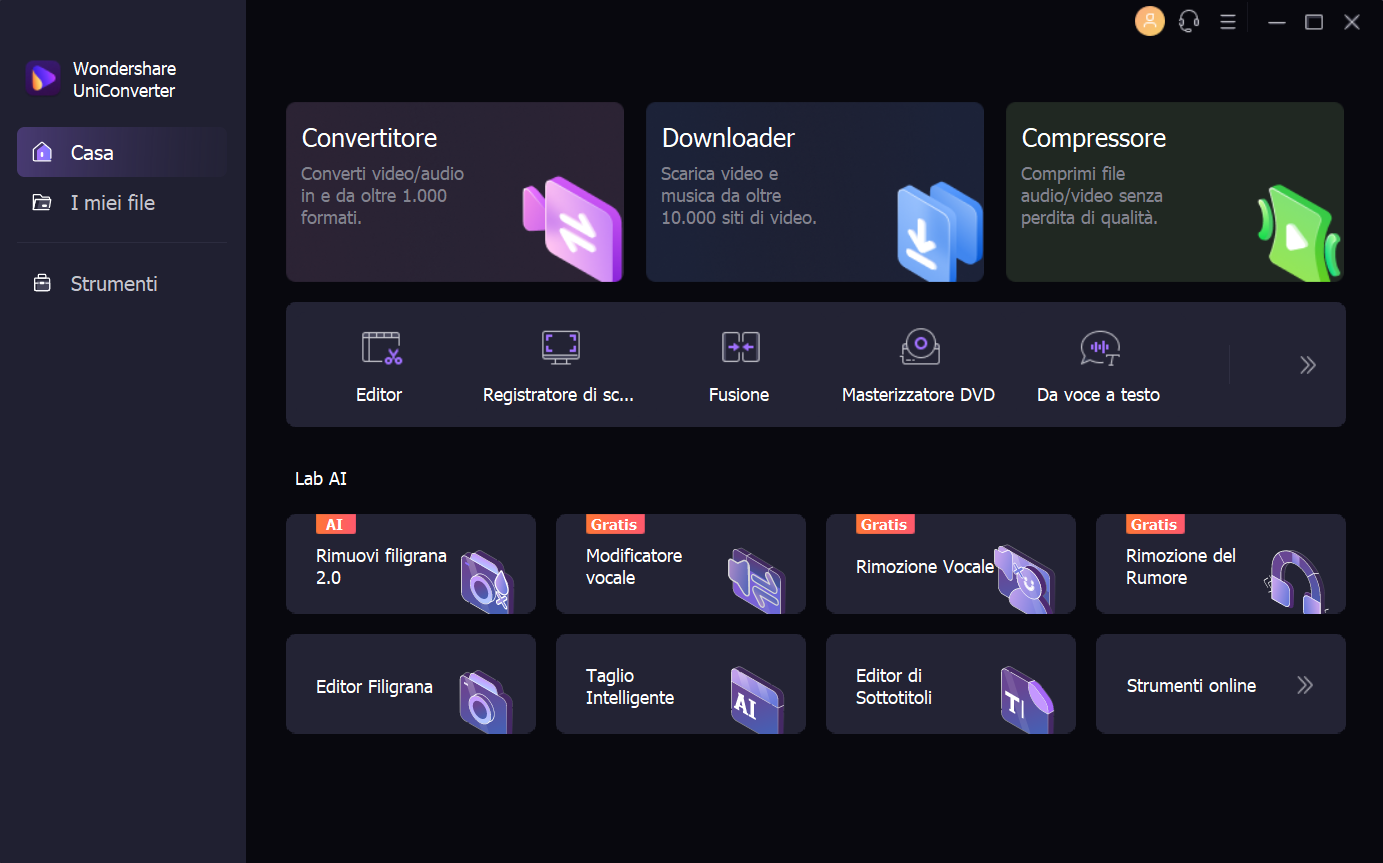Screen dimensions: 1383x863
Task: Click the I miei file folder icon
Action: tap(42, 202)
